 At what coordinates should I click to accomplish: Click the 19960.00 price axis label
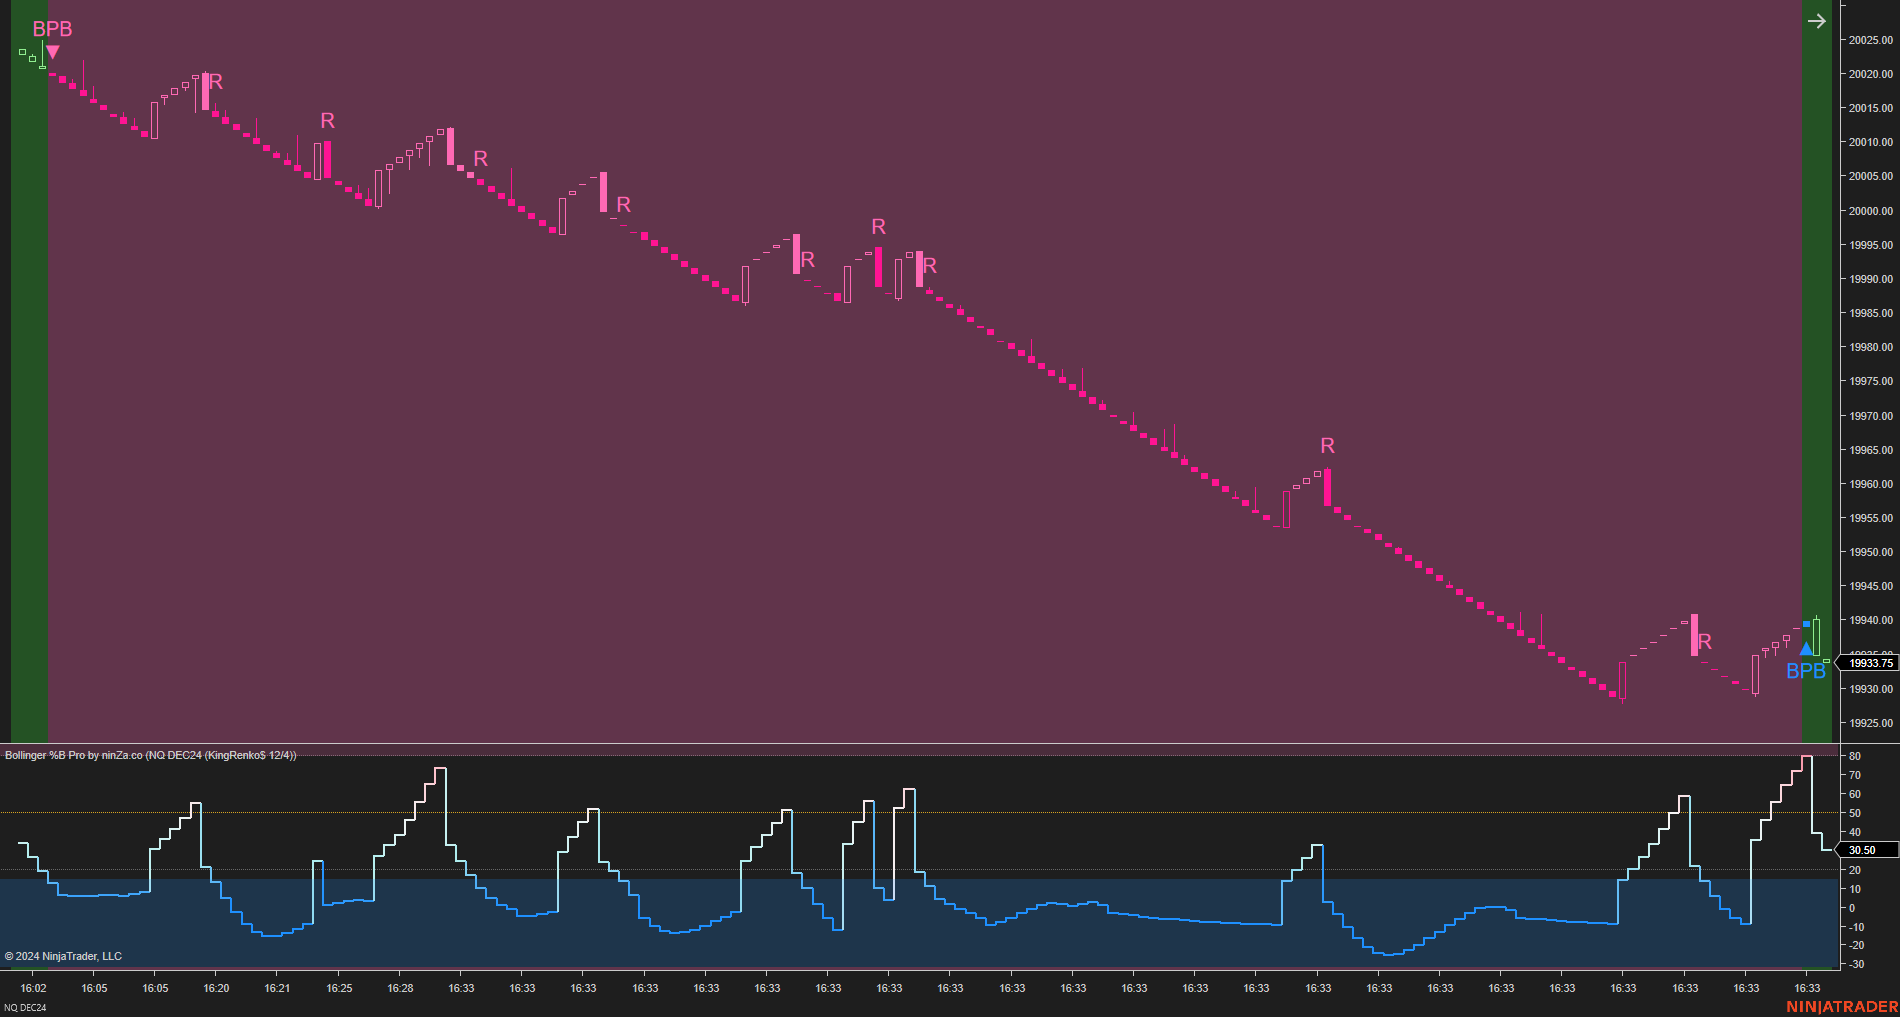(x=1870, y=484)
